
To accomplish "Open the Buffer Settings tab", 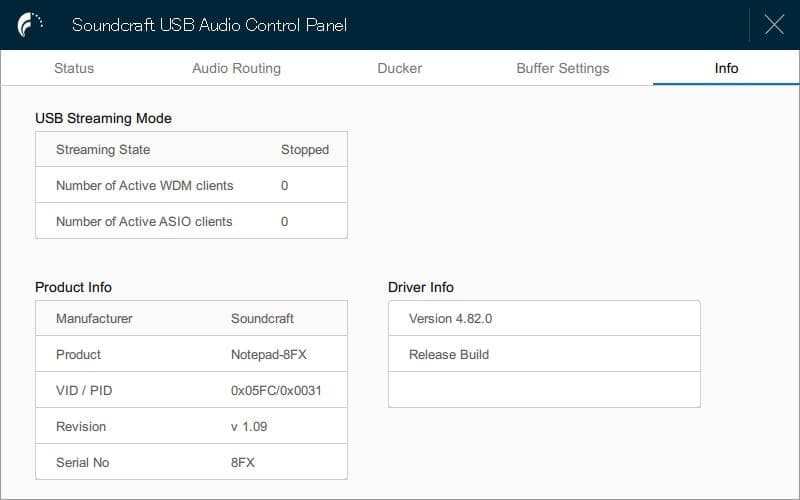I will tap(562, 68).
